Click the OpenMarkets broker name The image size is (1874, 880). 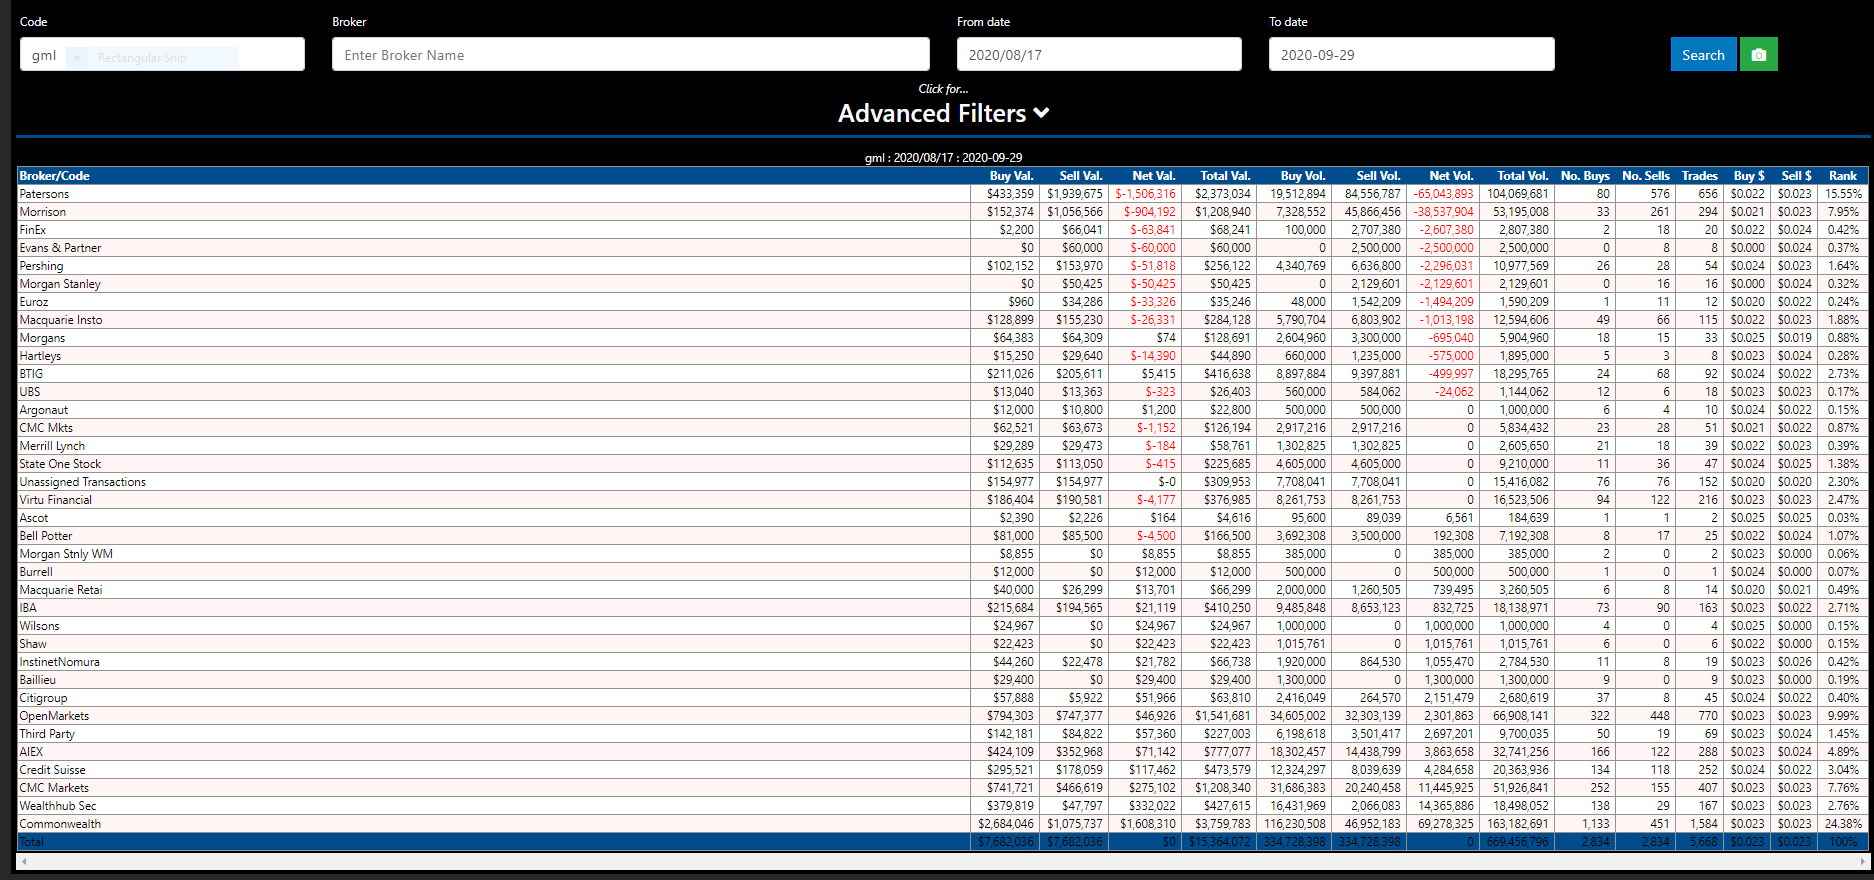(x=54, y=716)
